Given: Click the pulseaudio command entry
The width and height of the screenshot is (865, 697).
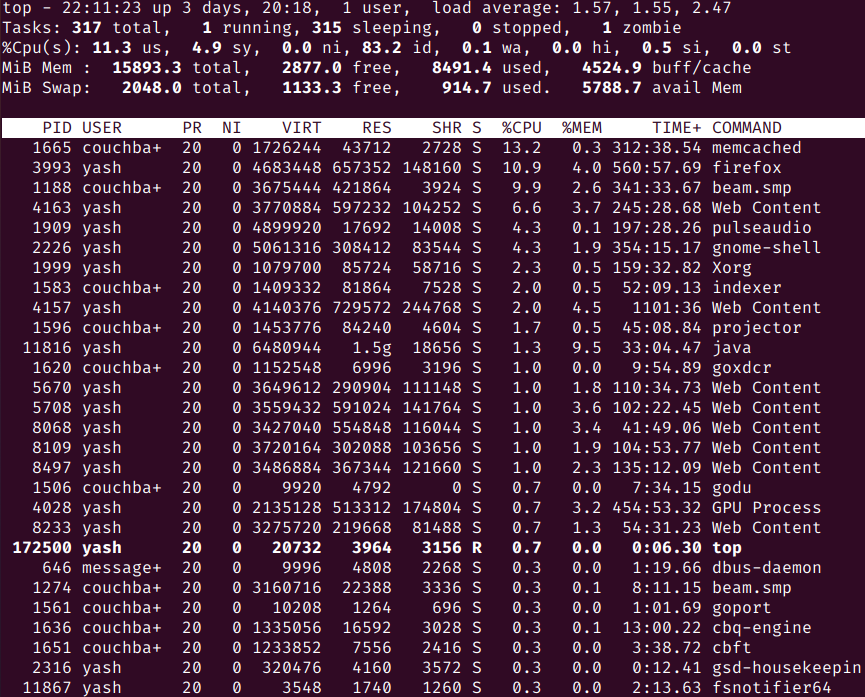Looking at the screenshot, I should 761,228.
